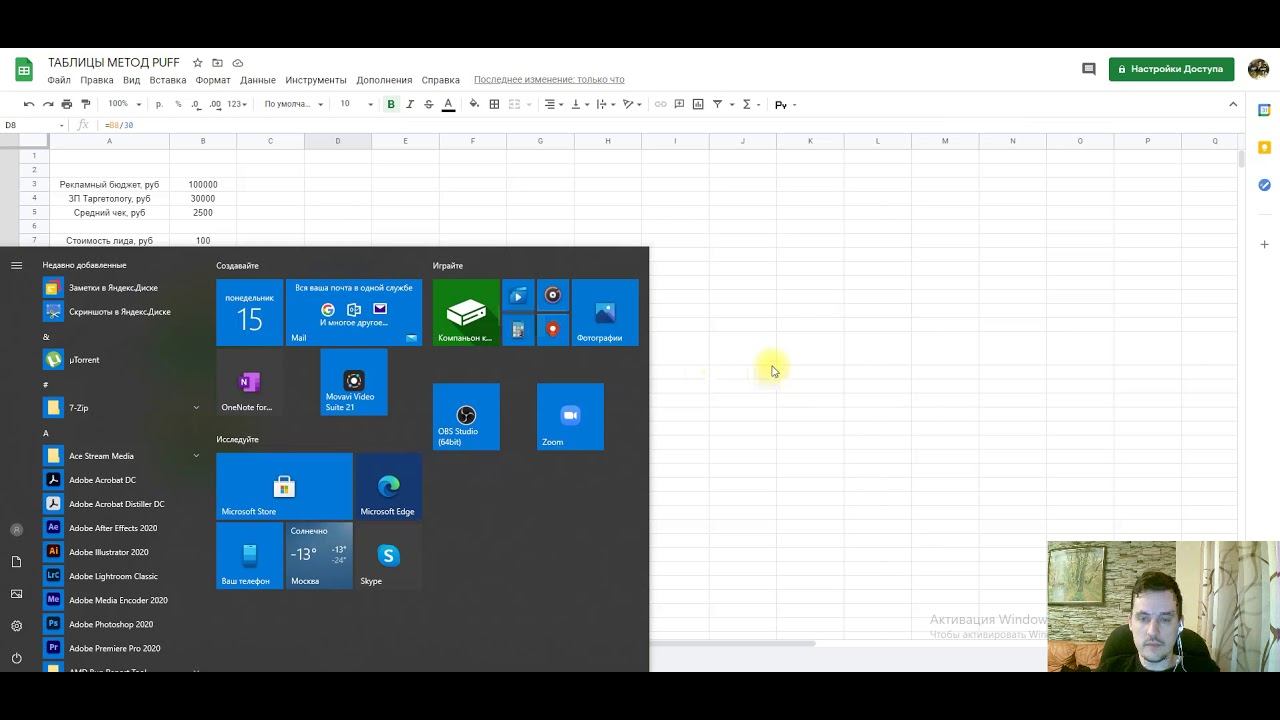
Task: Expand the 7-Zip folder in Start list
Action: click(121, 408)
